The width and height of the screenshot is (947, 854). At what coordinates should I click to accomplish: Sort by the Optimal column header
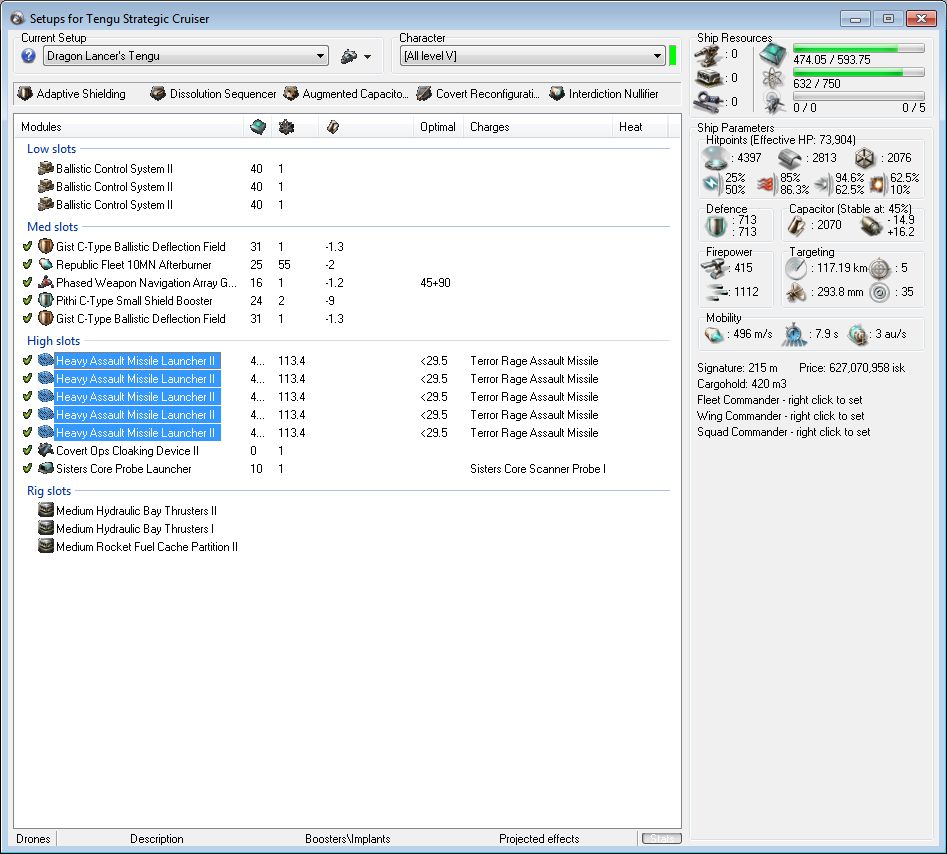pos(438,127)
